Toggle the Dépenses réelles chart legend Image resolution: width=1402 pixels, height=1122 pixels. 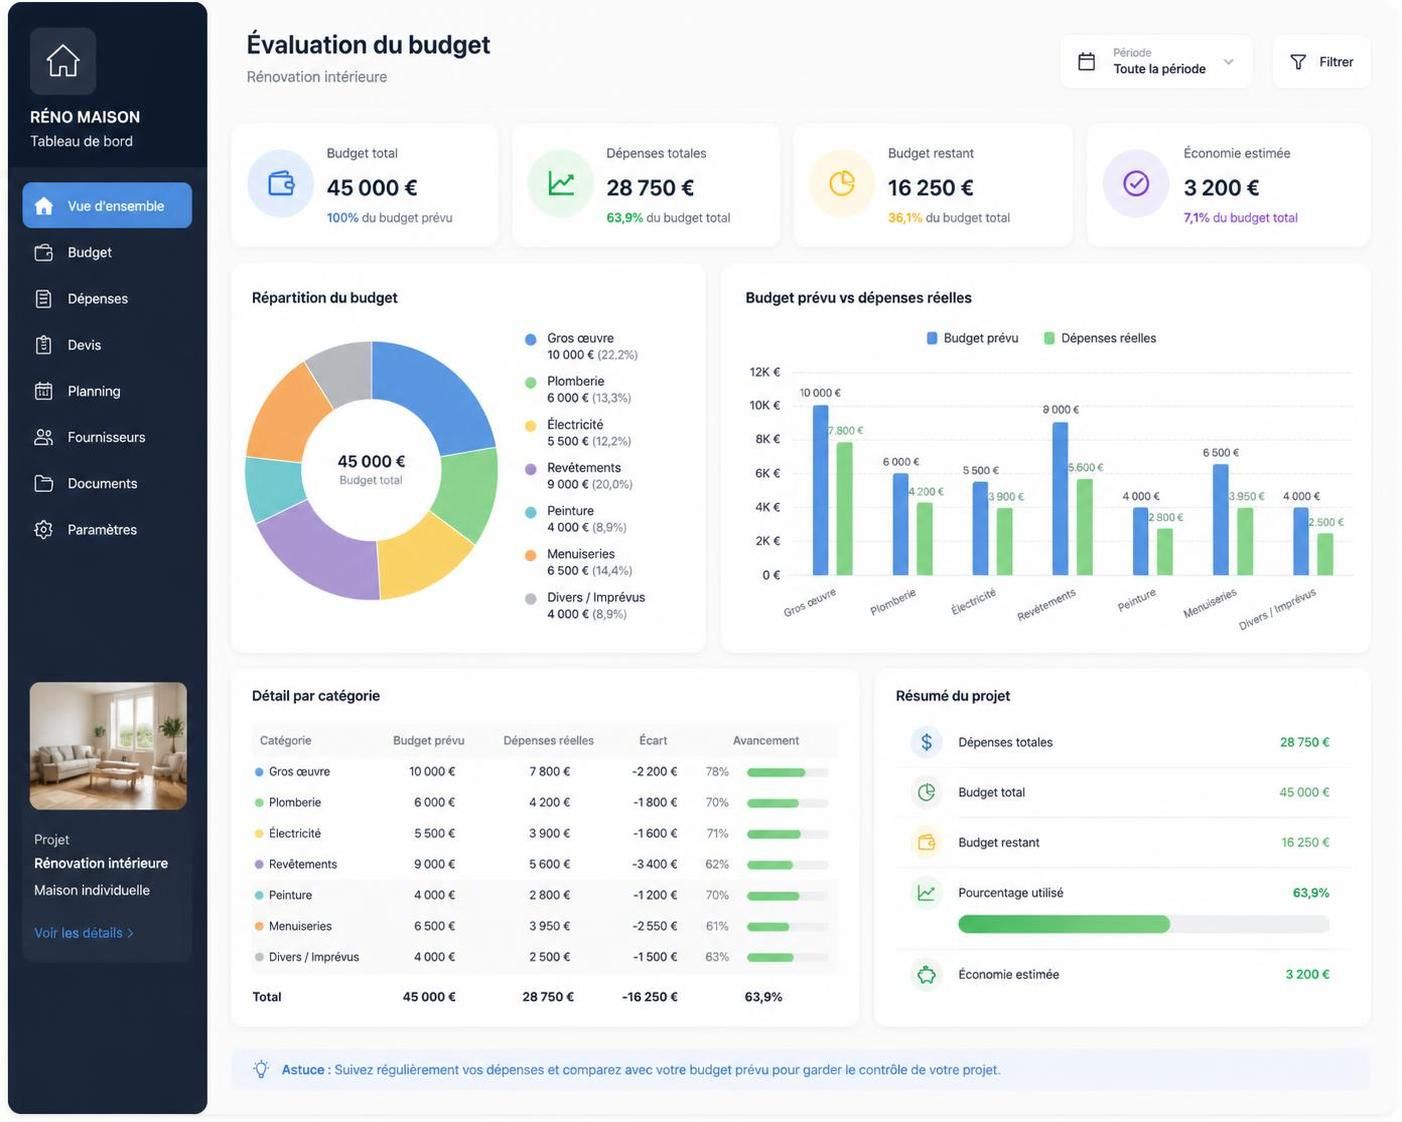1100,338
